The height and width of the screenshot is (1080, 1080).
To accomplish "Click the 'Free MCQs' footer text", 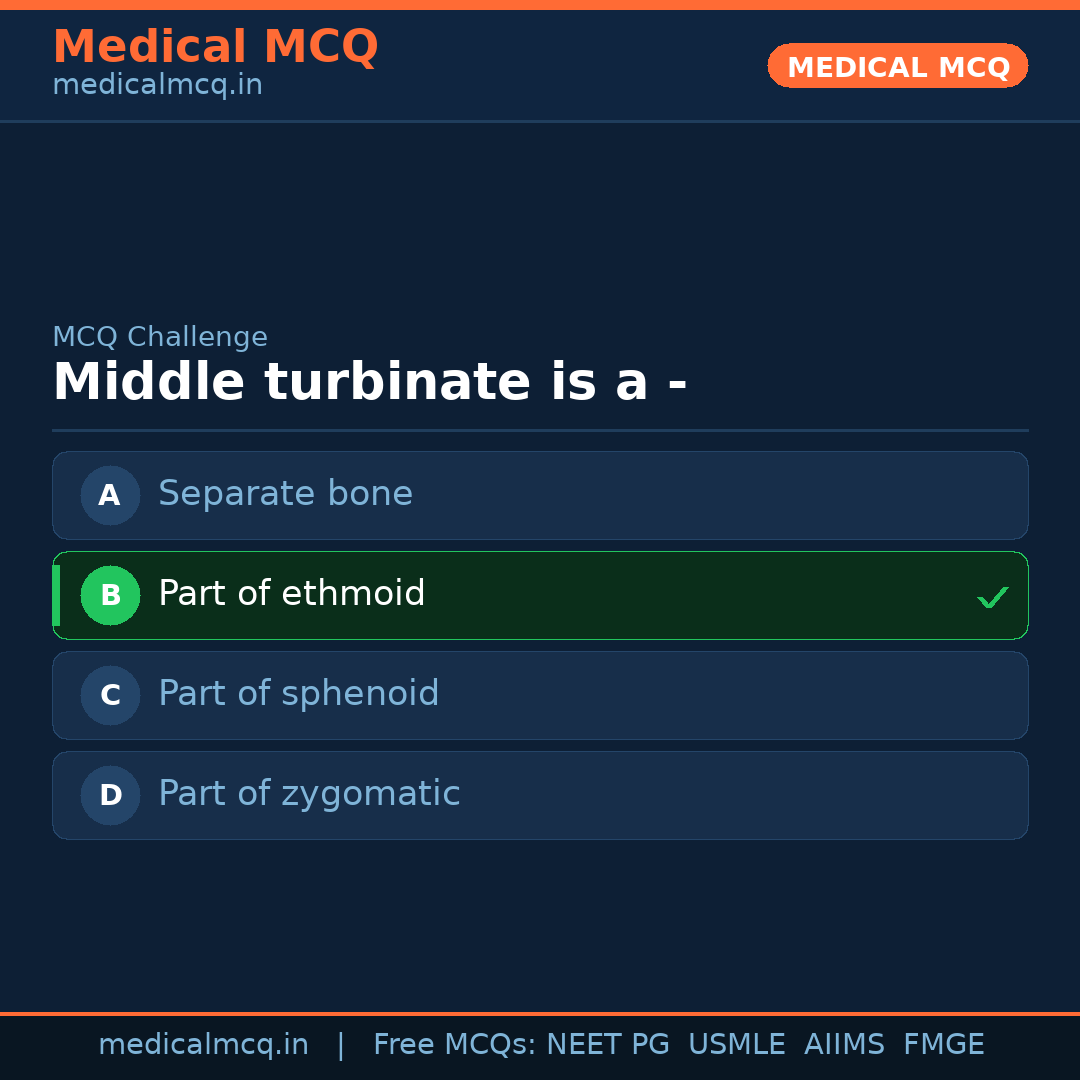I will [x=454, y=1045].
